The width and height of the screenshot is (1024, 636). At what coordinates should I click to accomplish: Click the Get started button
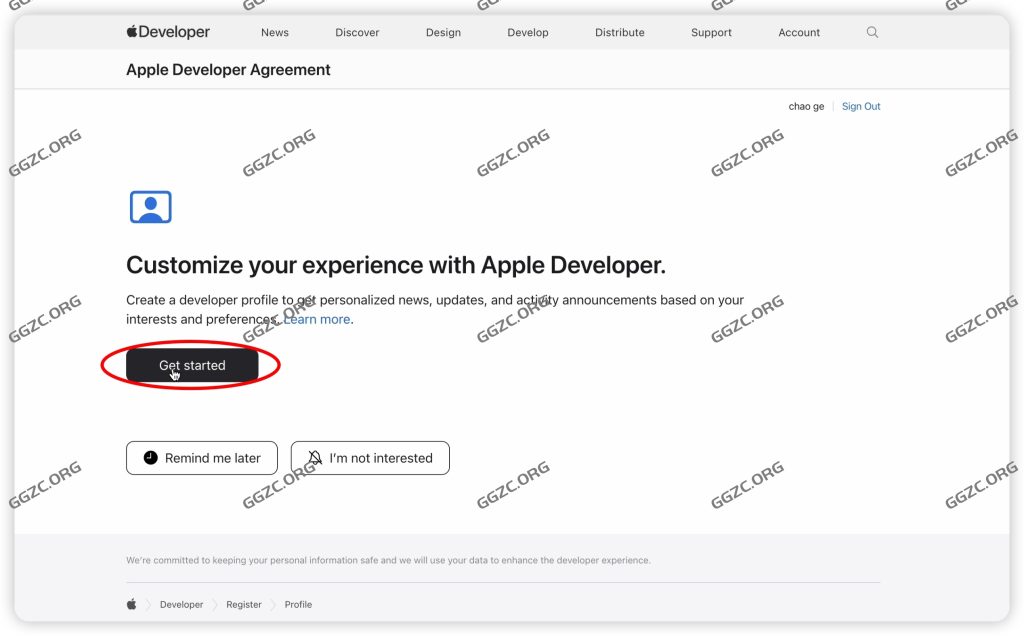click(x=190, y=364)
